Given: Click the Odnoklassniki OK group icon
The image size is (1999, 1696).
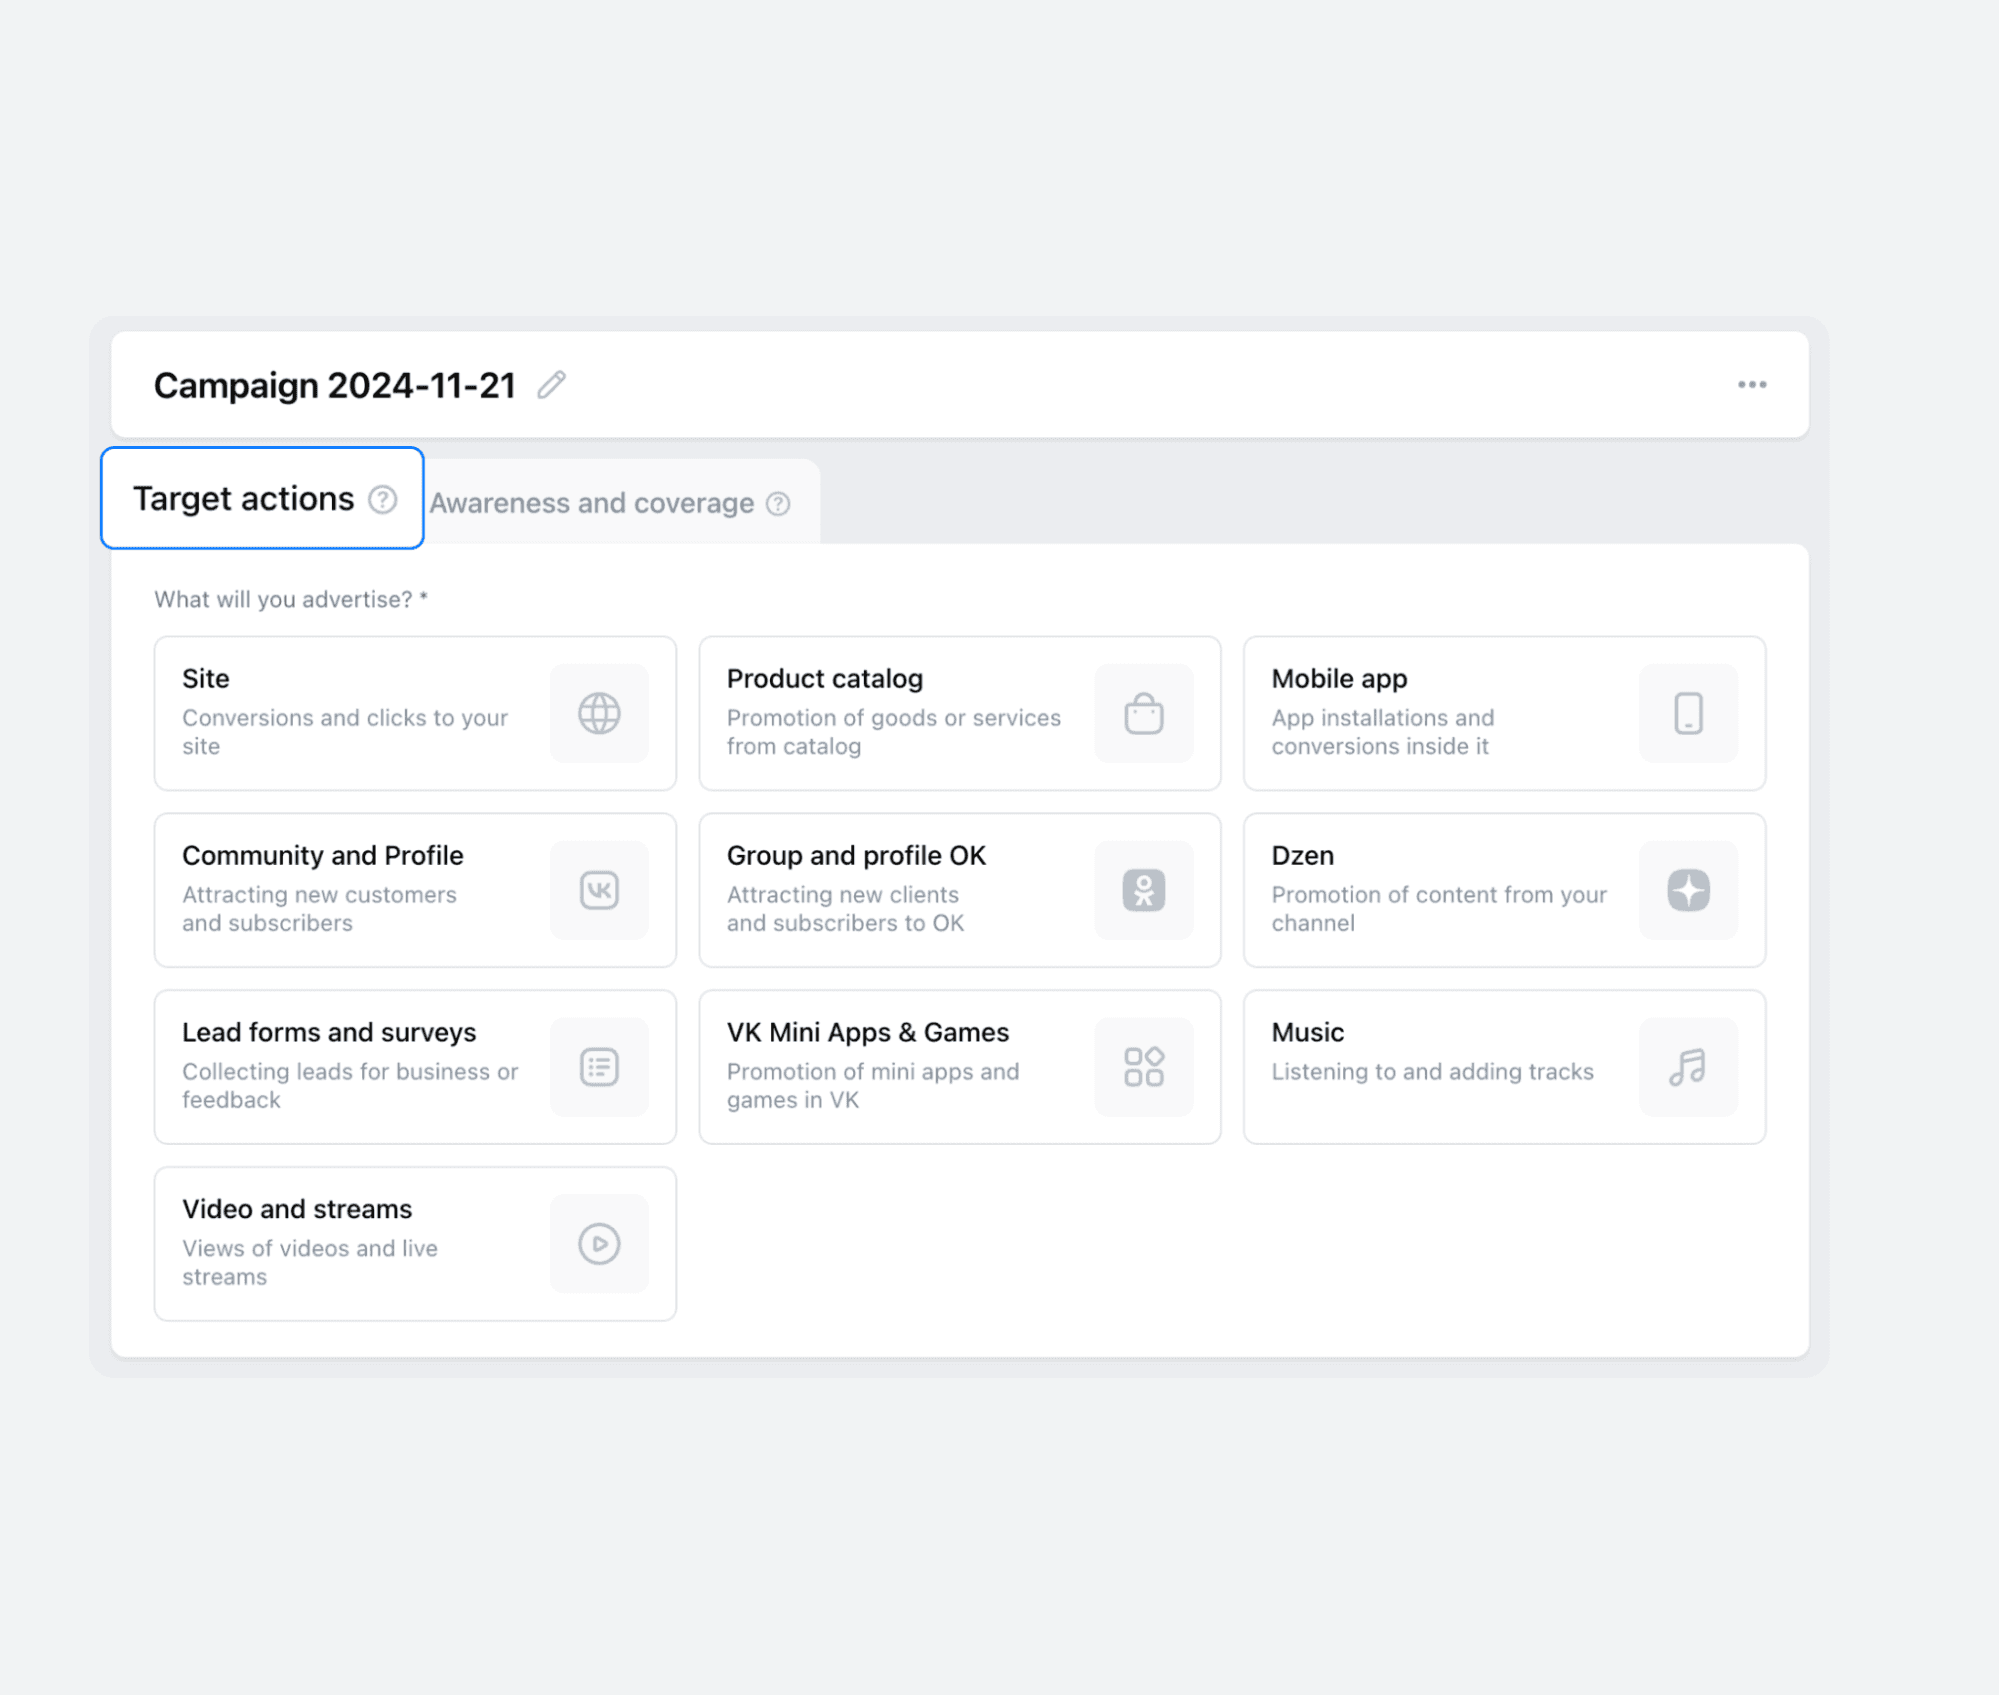Looking at the screenshot, I should (1143, 890).
